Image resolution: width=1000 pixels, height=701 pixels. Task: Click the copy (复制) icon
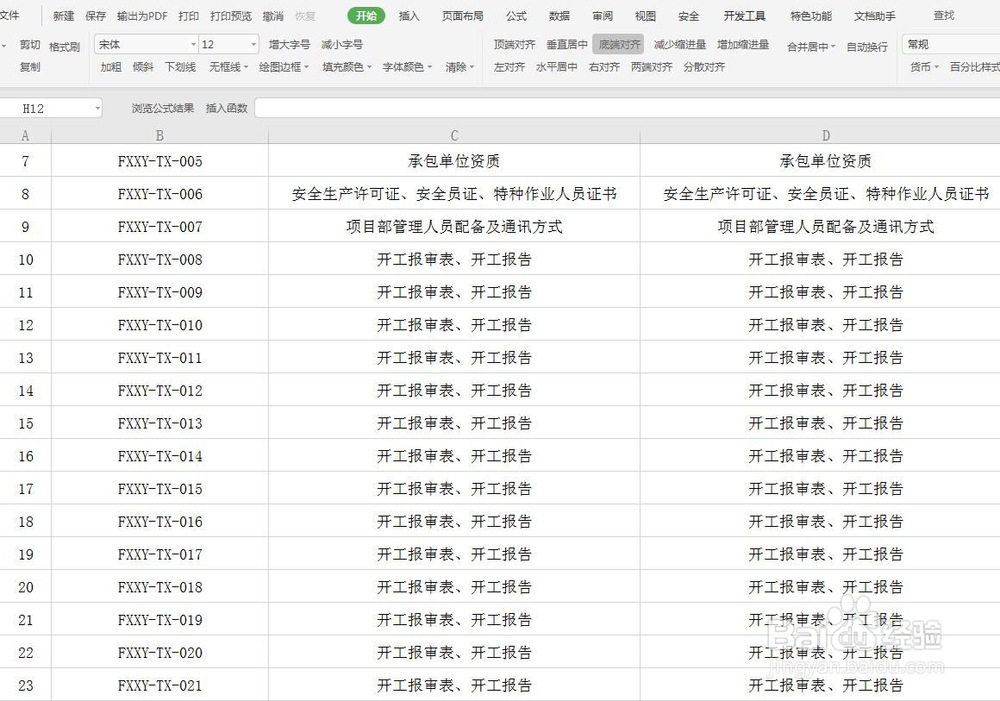pyautogui.click(x=29, y=67)
